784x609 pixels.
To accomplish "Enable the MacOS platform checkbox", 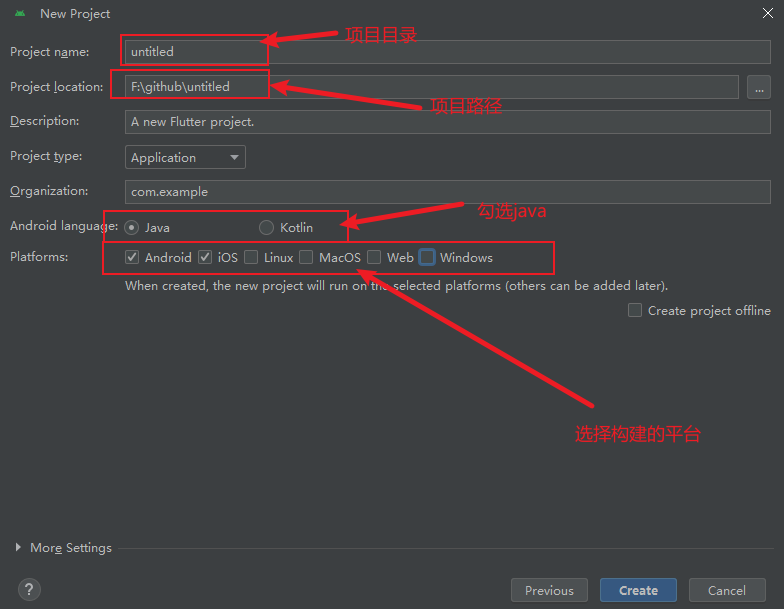I will tap(306, 257).
